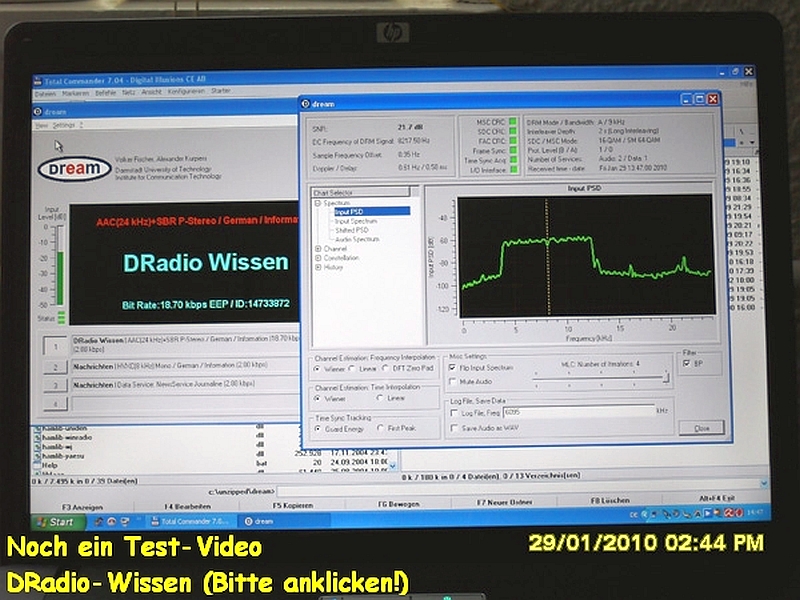Screen dimensions: 800x600
Task: Expand the Constellation tree node
Action: 318,258
